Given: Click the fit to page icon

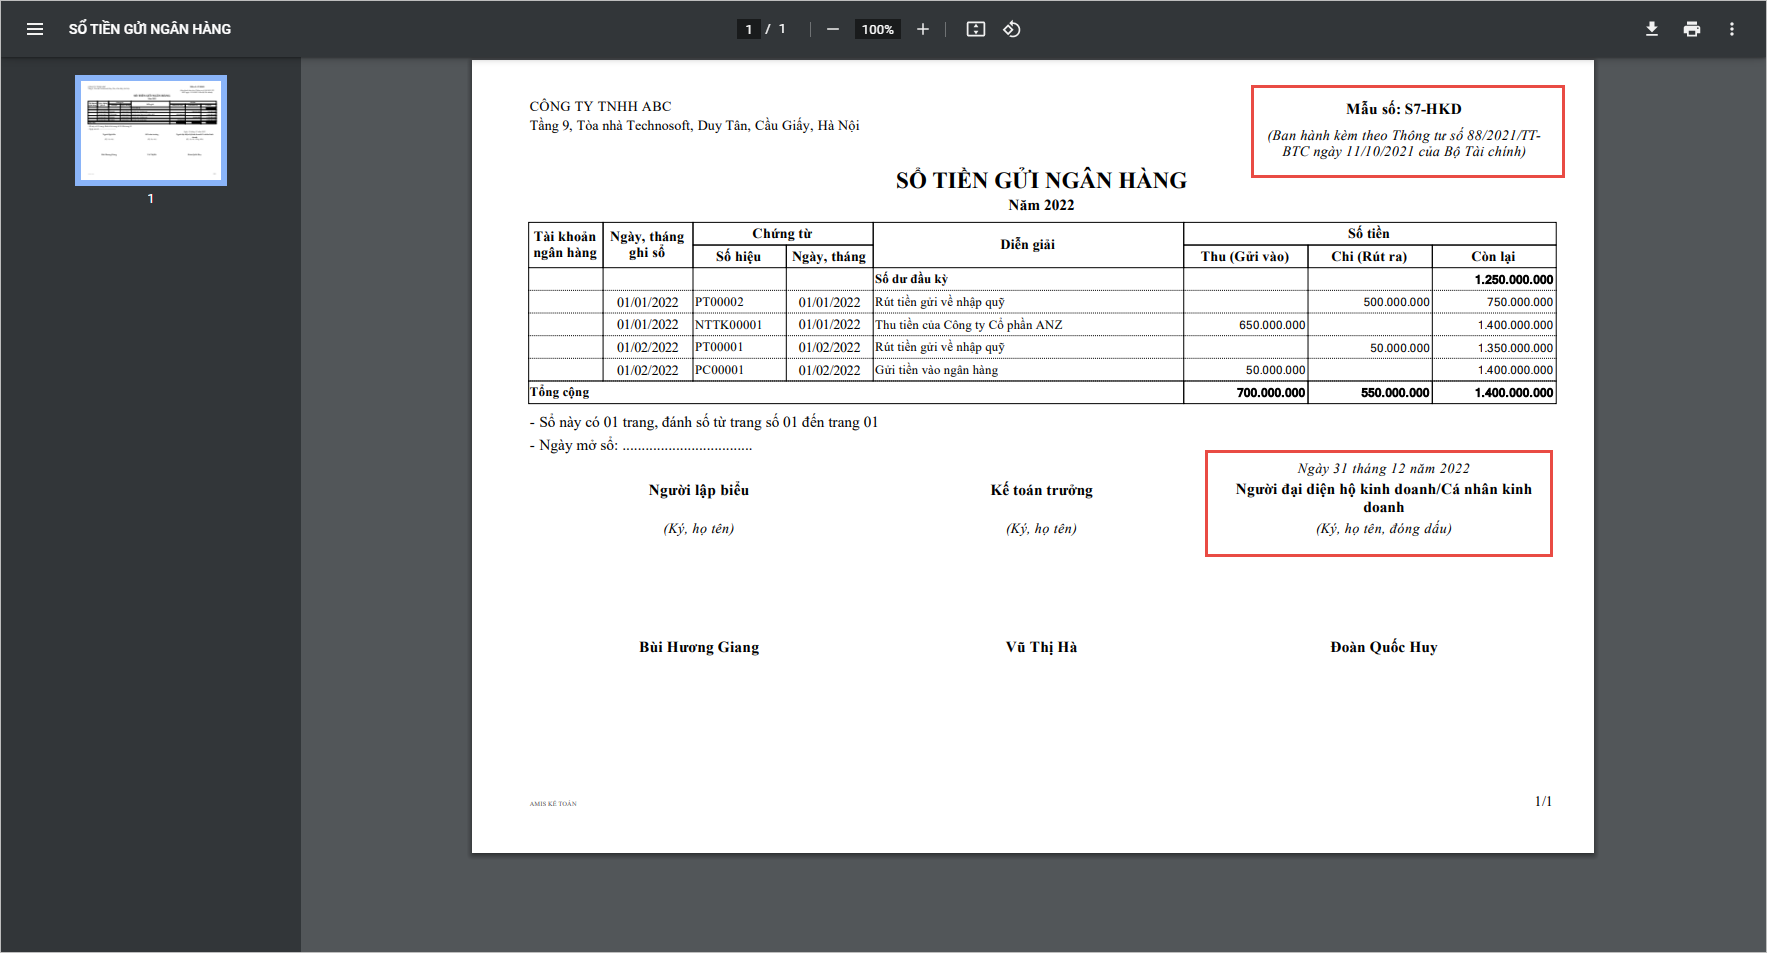Looking at the screenshot, I should tap(976, 29).
